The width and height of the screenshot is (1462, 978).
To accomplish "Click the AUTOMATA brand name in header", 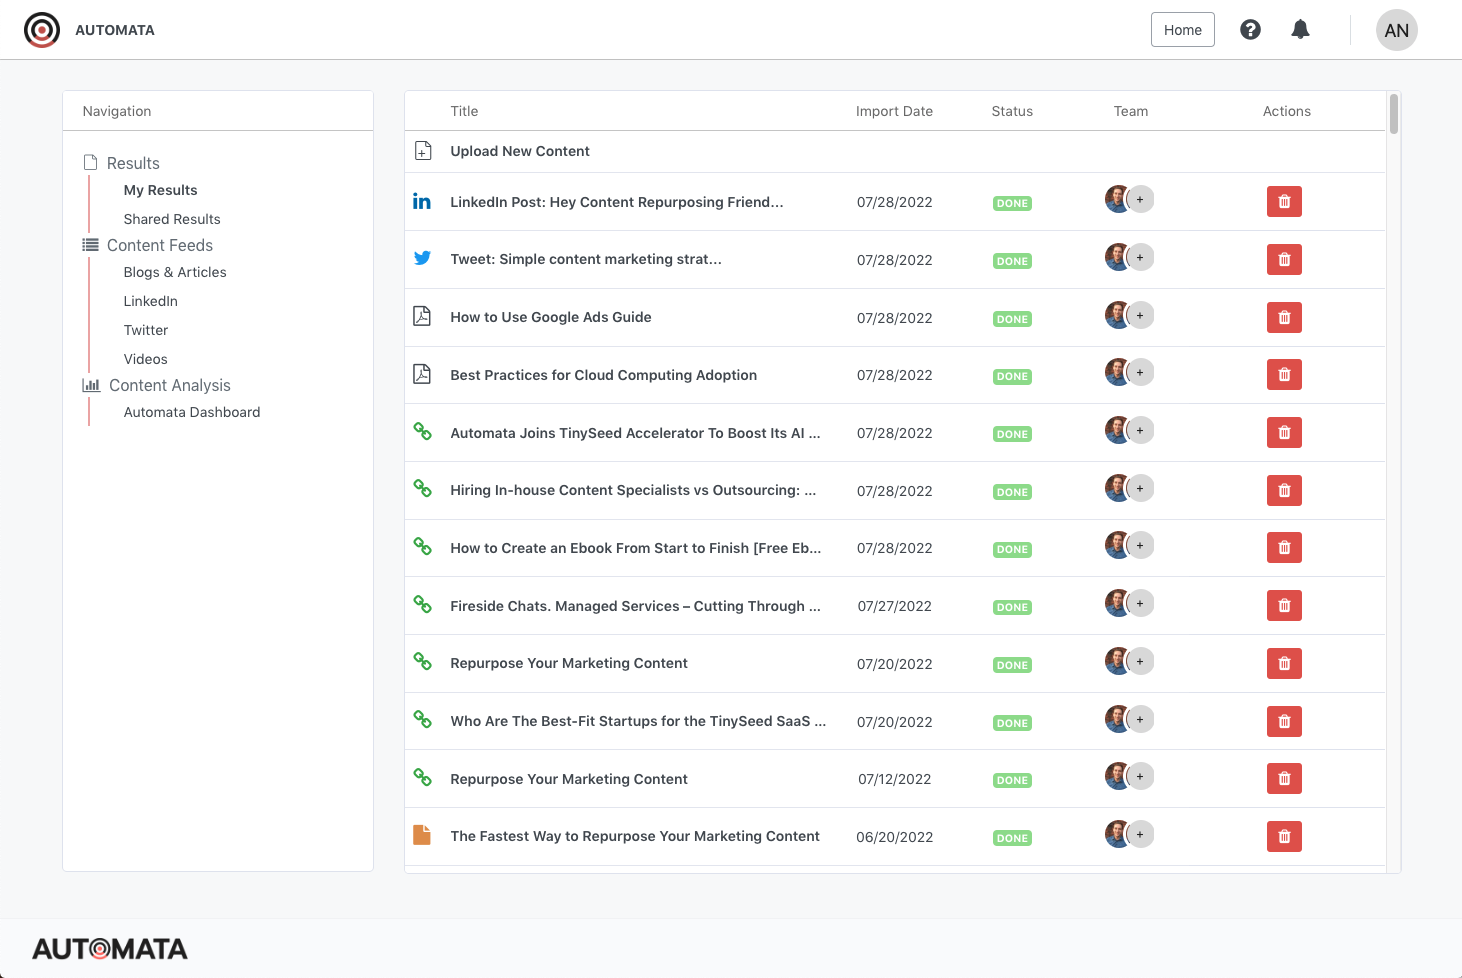I will (x=115, y=30).
